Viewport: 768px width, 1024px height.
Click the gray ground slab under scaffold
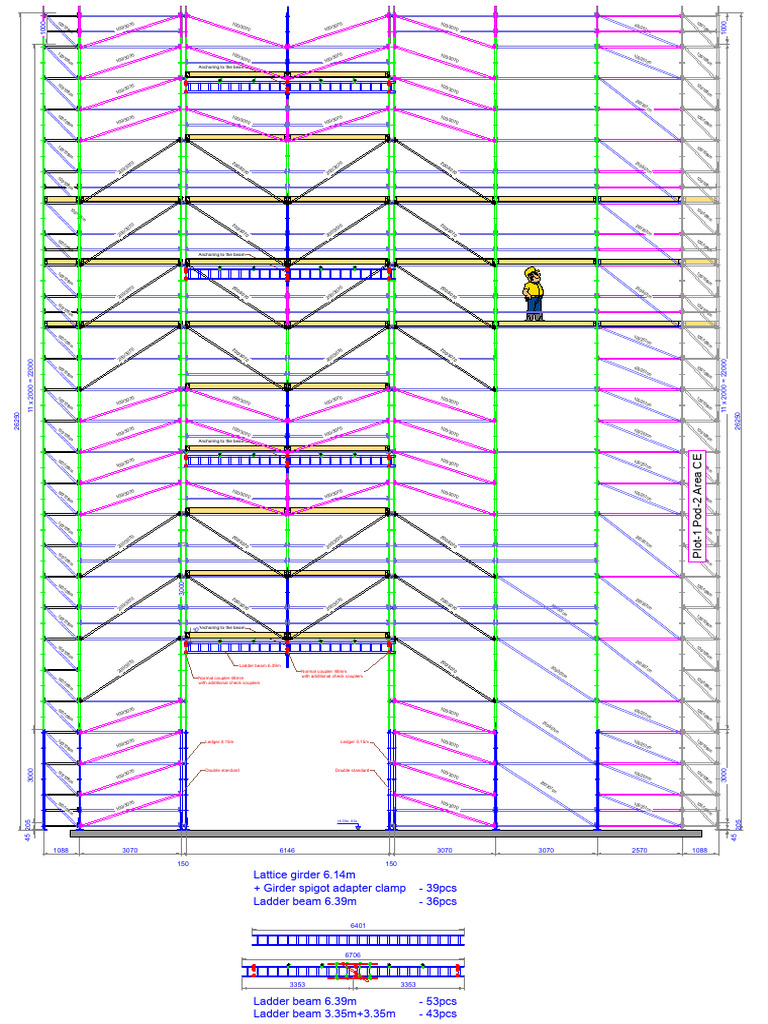(386, 834)
